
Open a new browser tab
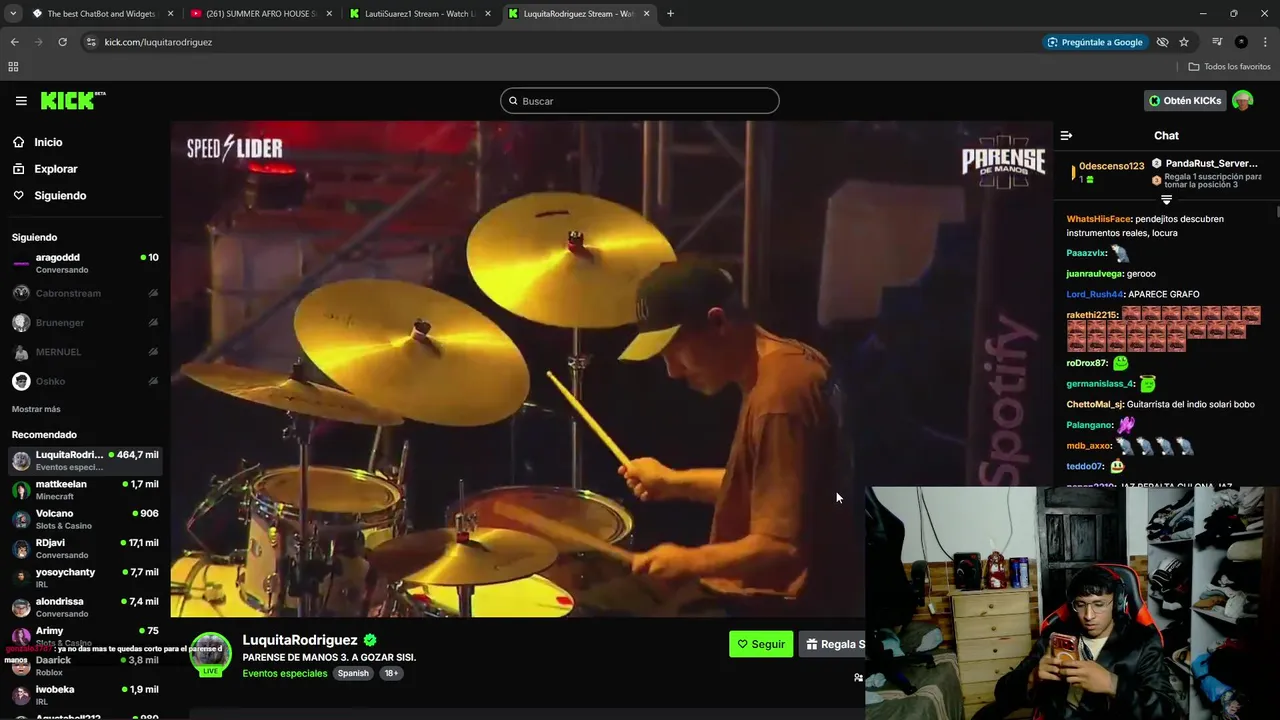click(x=670, y=14)
